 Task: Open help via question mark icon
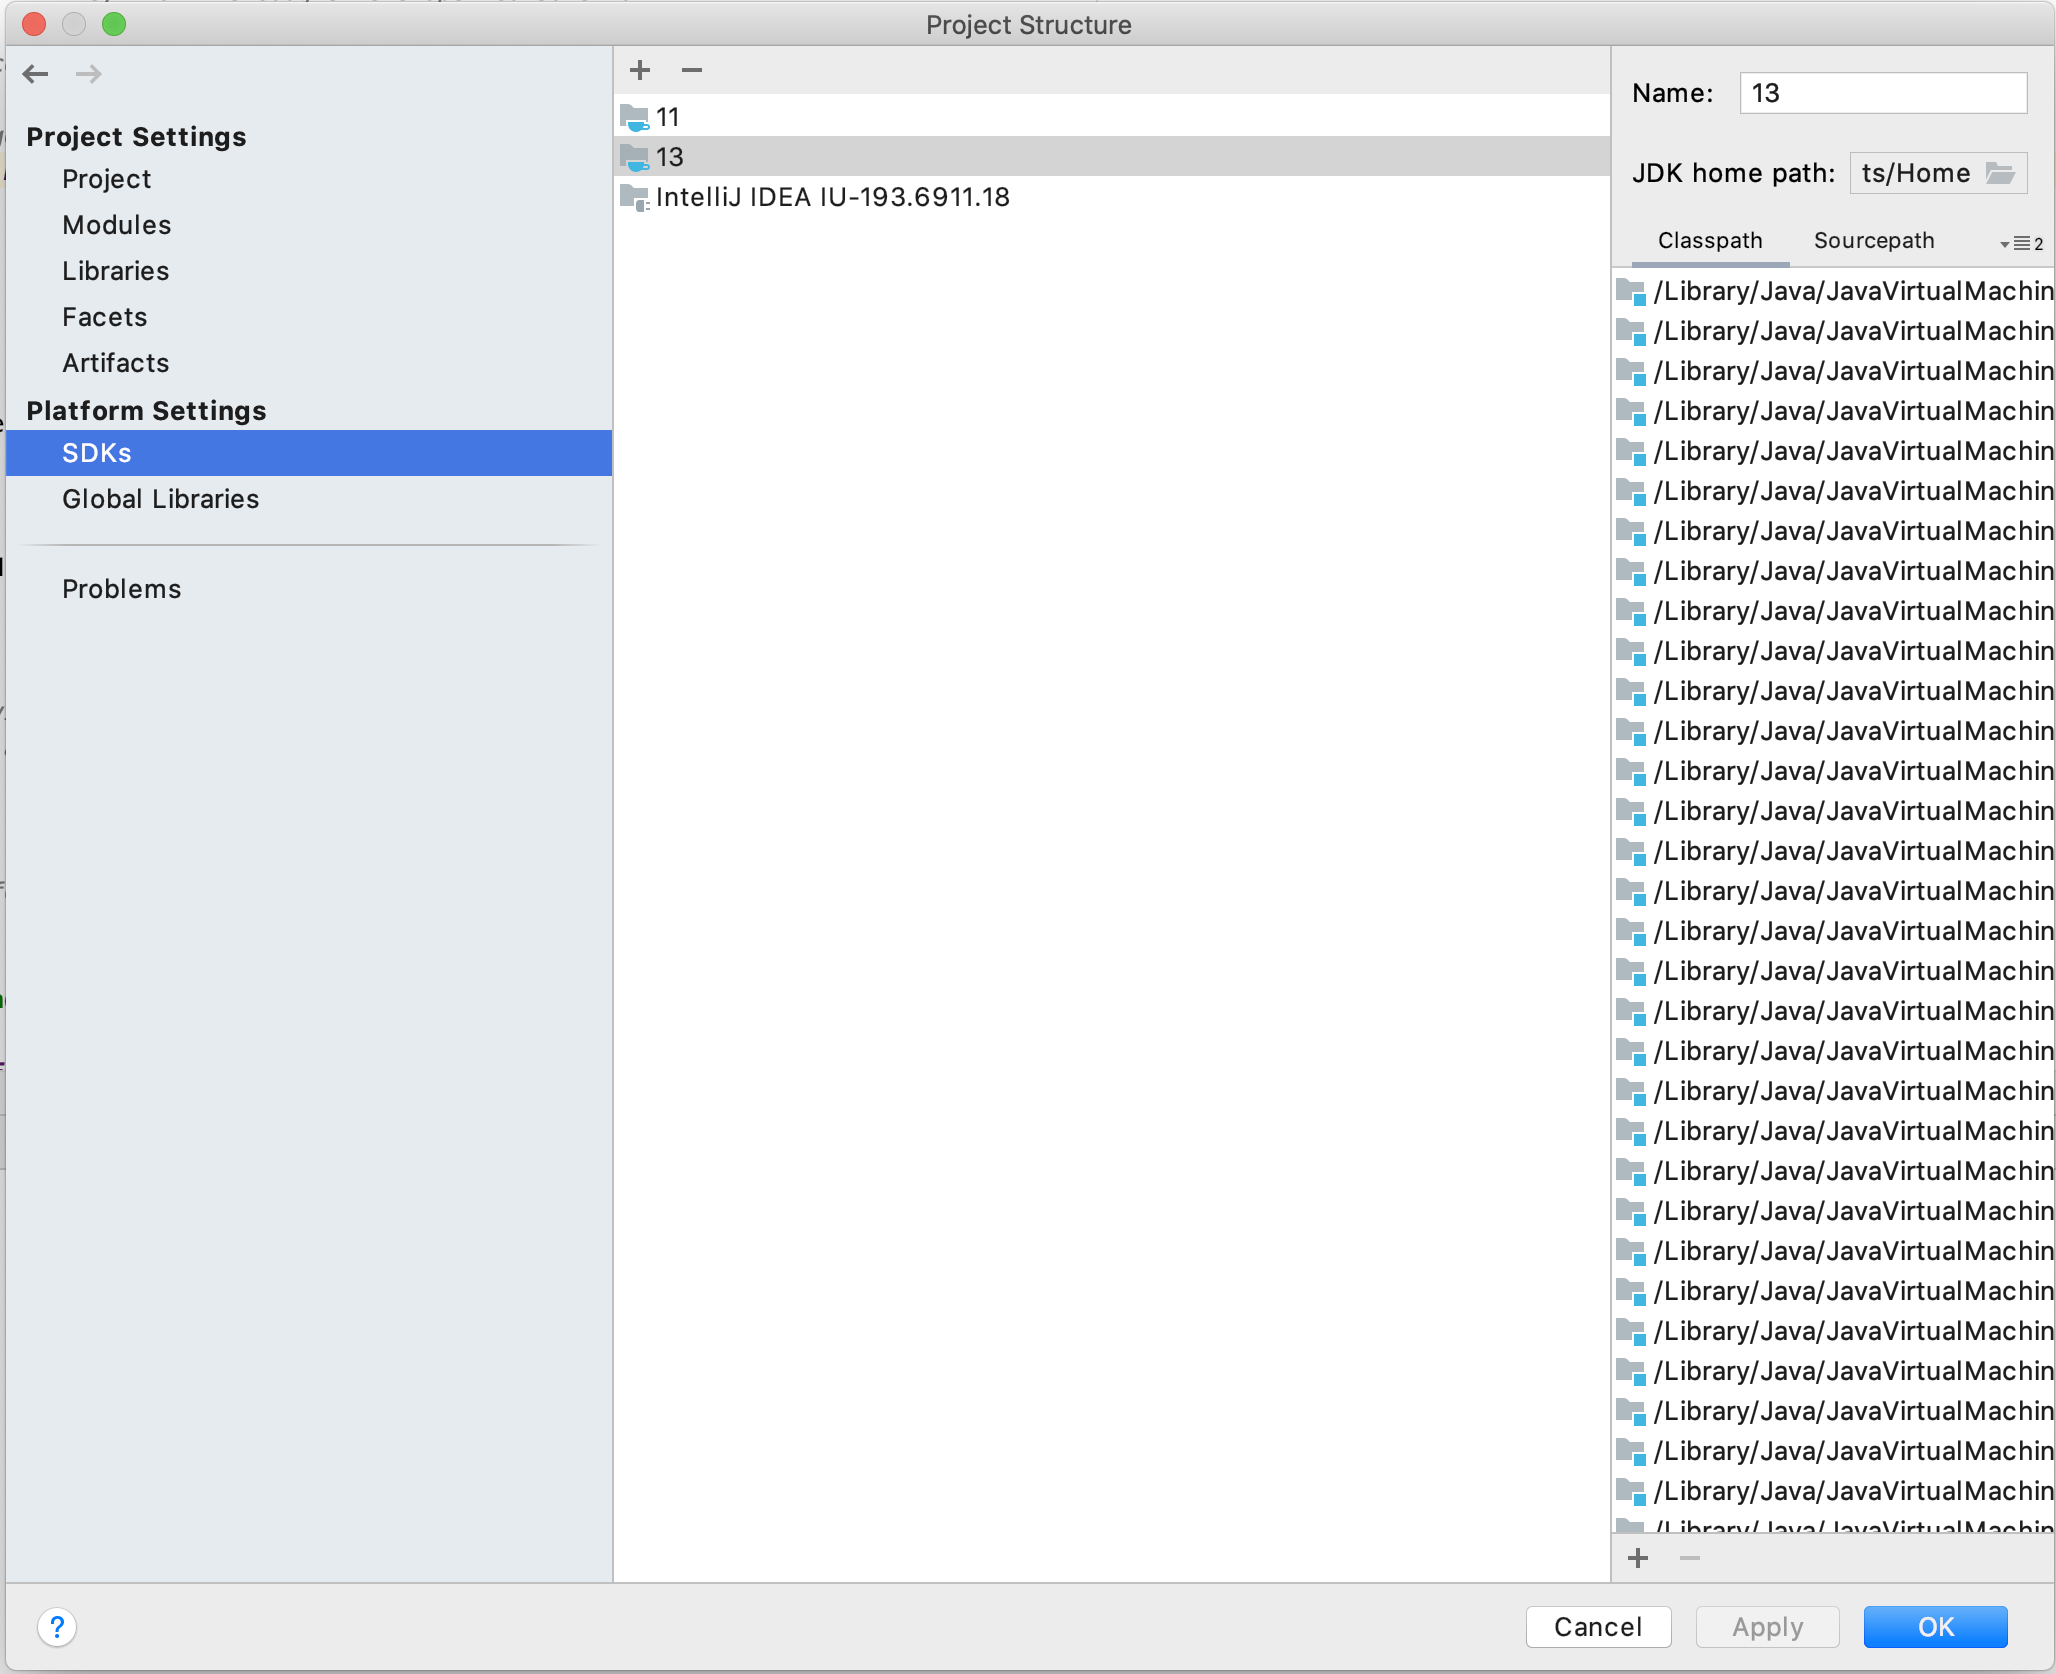57,1627
